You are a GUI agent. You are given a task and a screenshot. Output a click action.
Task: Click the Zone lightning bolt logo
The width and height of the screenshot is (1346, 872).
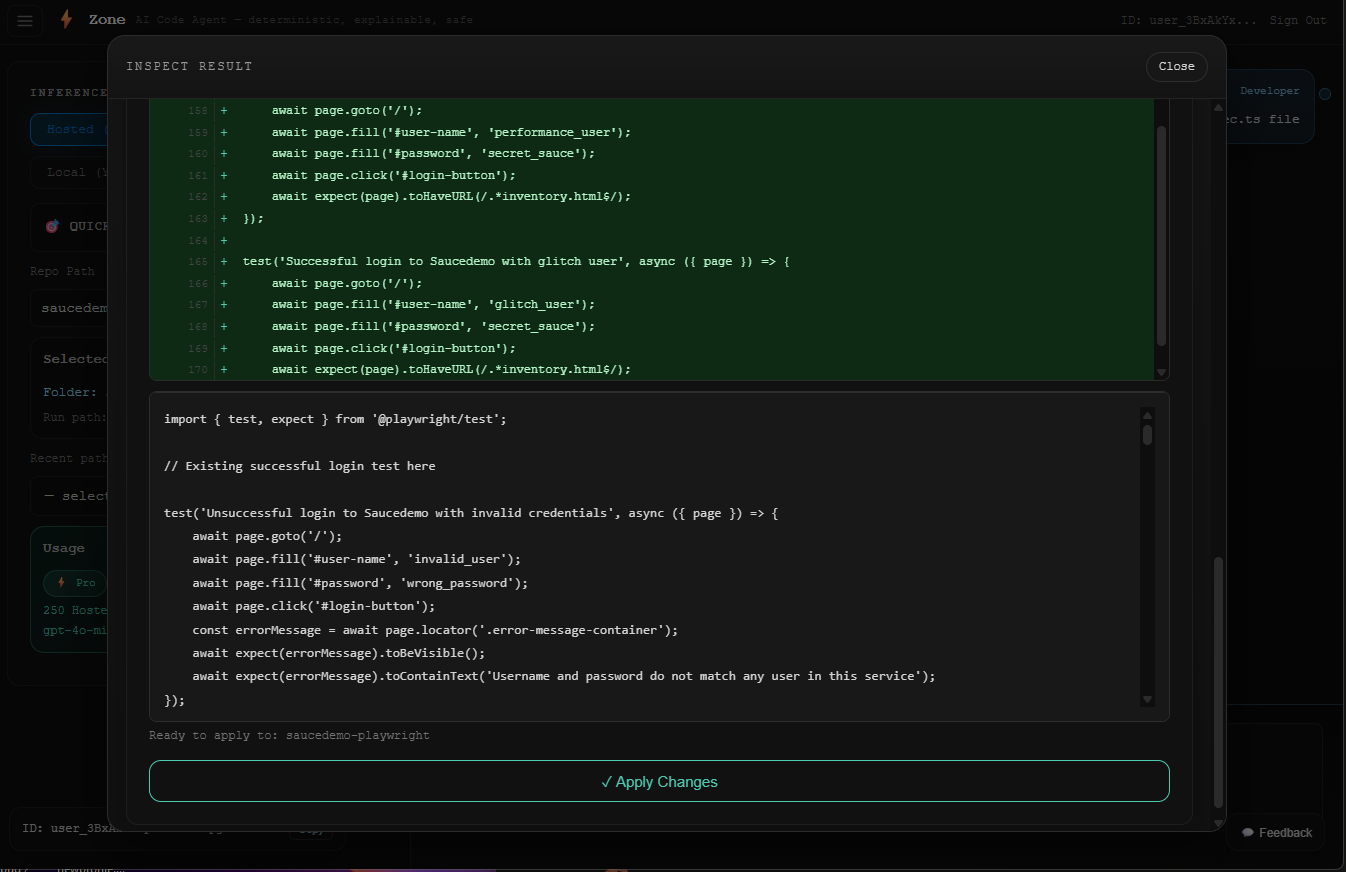pyautogui.click(x=66, y=20)
